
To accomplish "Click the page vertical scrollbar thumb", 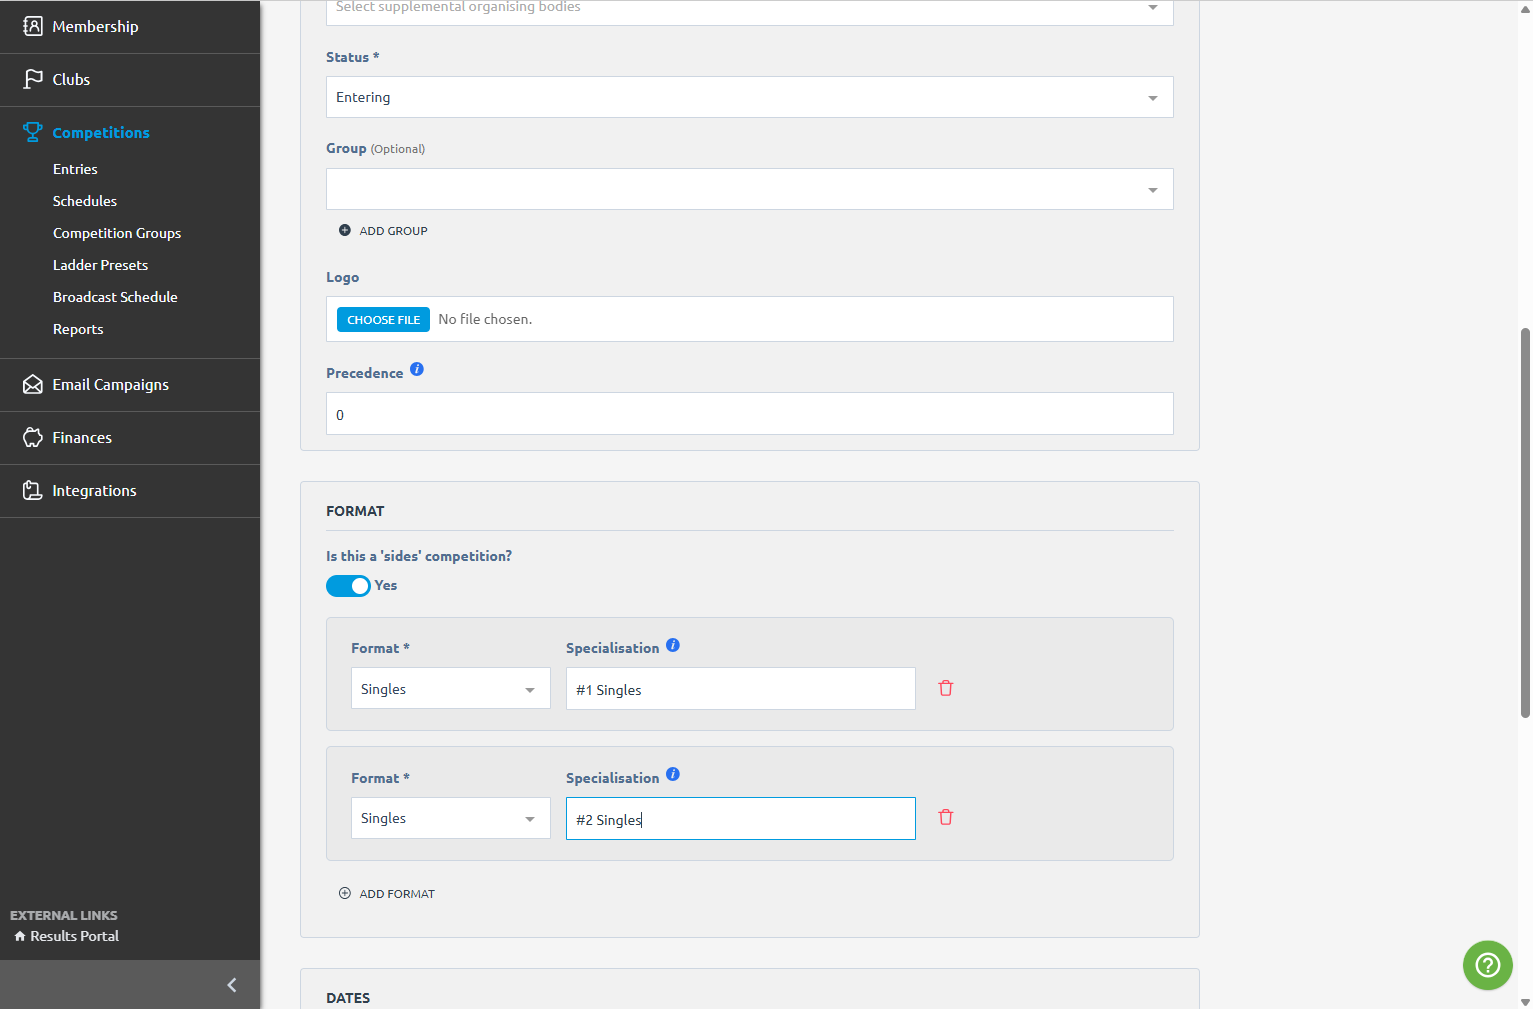I will click(1525, 522).
